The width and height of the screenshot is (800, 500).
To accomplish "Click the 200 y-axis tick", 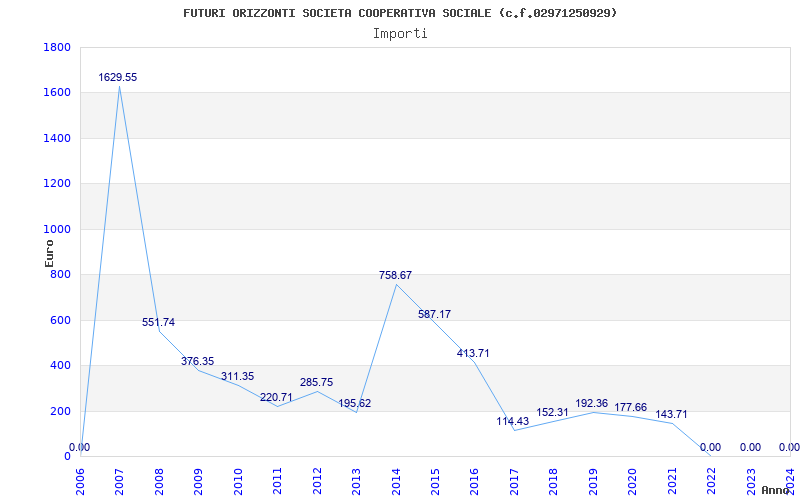I will pyautogui.click(x=61, y=411).
